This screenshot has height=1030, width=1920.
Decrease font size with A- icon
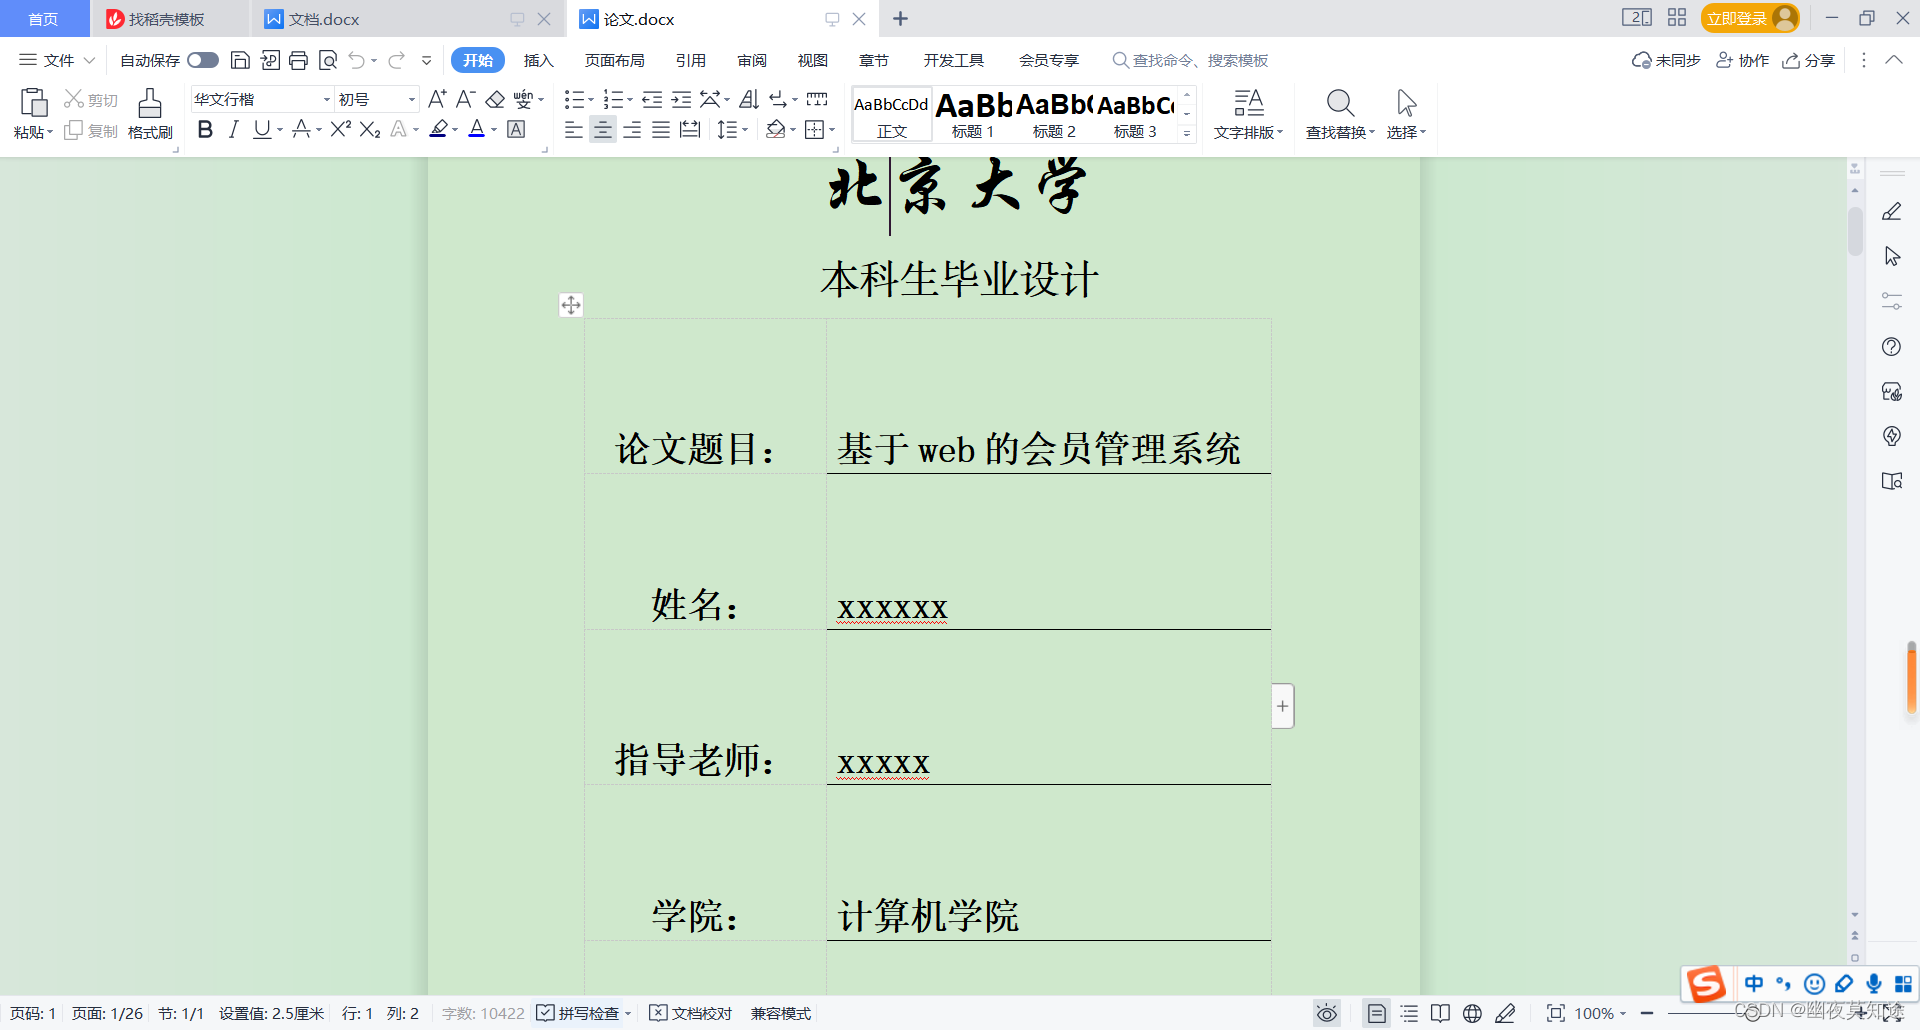coord(465,99)
